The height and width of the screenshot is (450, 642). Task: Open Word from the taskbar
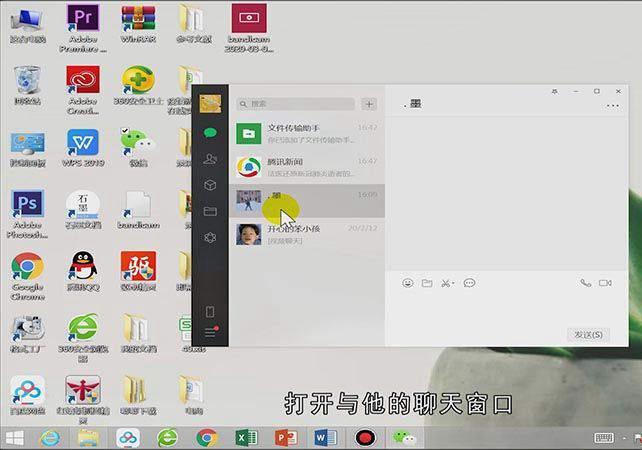(326, 438)
